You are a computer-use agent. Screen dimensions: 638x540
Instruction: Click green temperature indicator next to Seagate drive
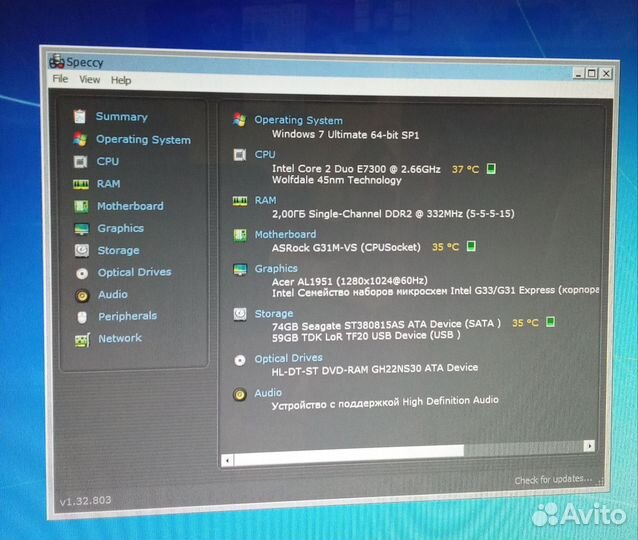550,322
